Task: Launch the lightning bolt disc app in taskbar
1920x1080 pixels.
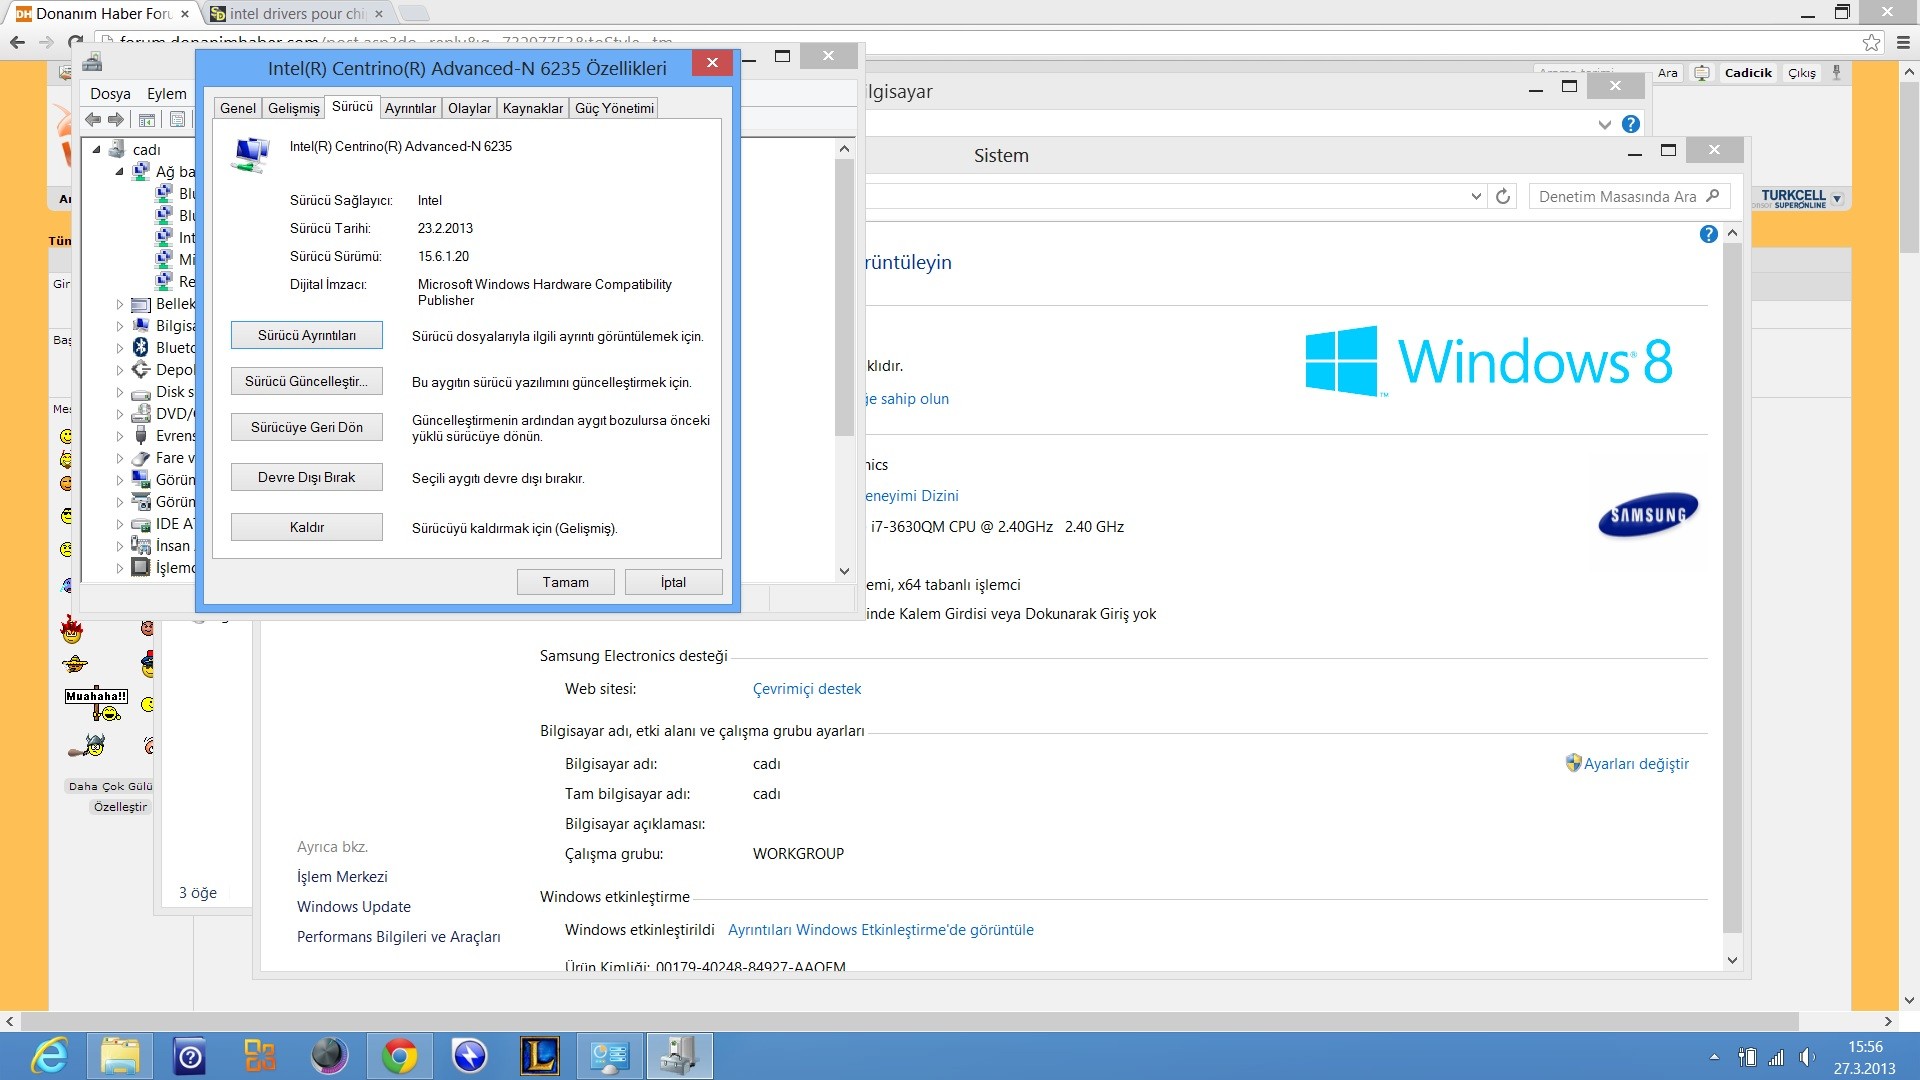Action: [469, 1056]
